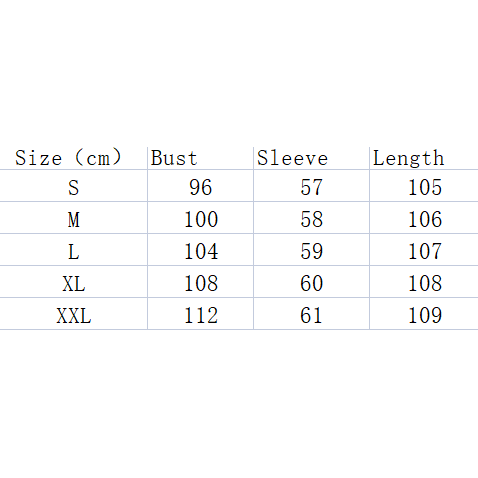The height and width of the screenshot is (478, 478).
Task: Select sleeve value 60 in XL row
Action: 311,282
